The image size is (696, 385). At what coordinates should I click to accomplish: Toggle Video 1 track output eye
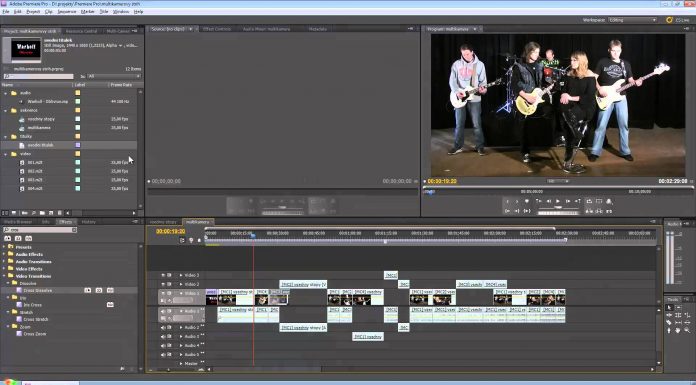pyautogui.click(x=163, y=293)
